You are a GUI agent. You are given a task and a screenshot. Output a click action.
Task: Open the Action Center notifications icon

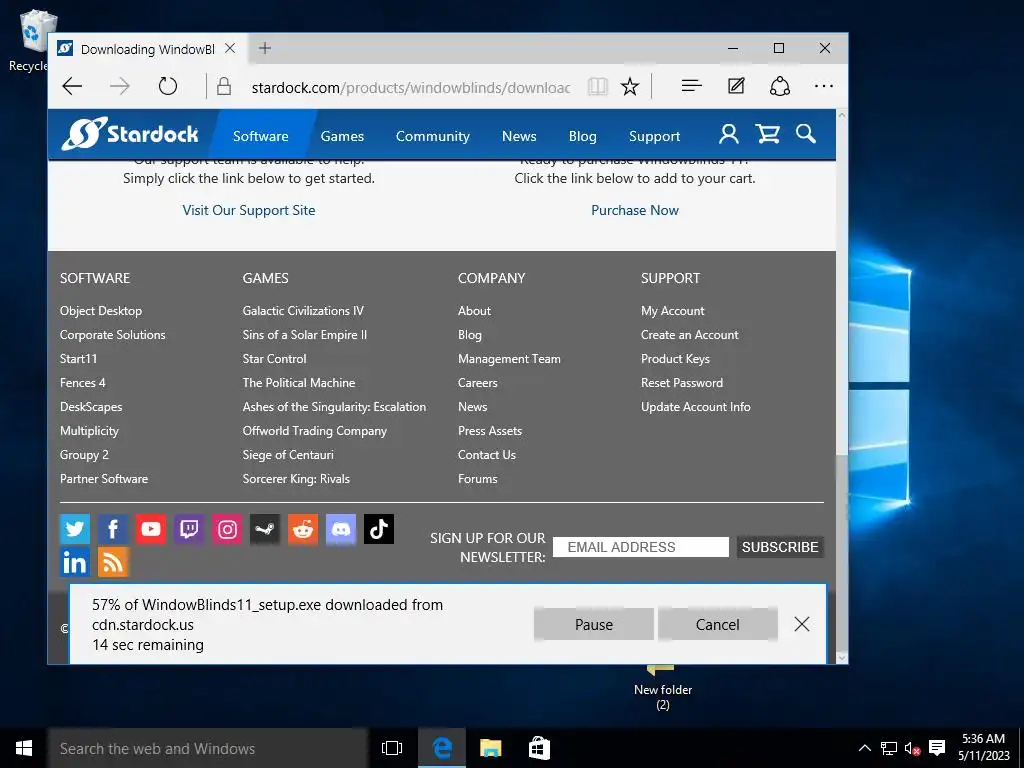937,748
